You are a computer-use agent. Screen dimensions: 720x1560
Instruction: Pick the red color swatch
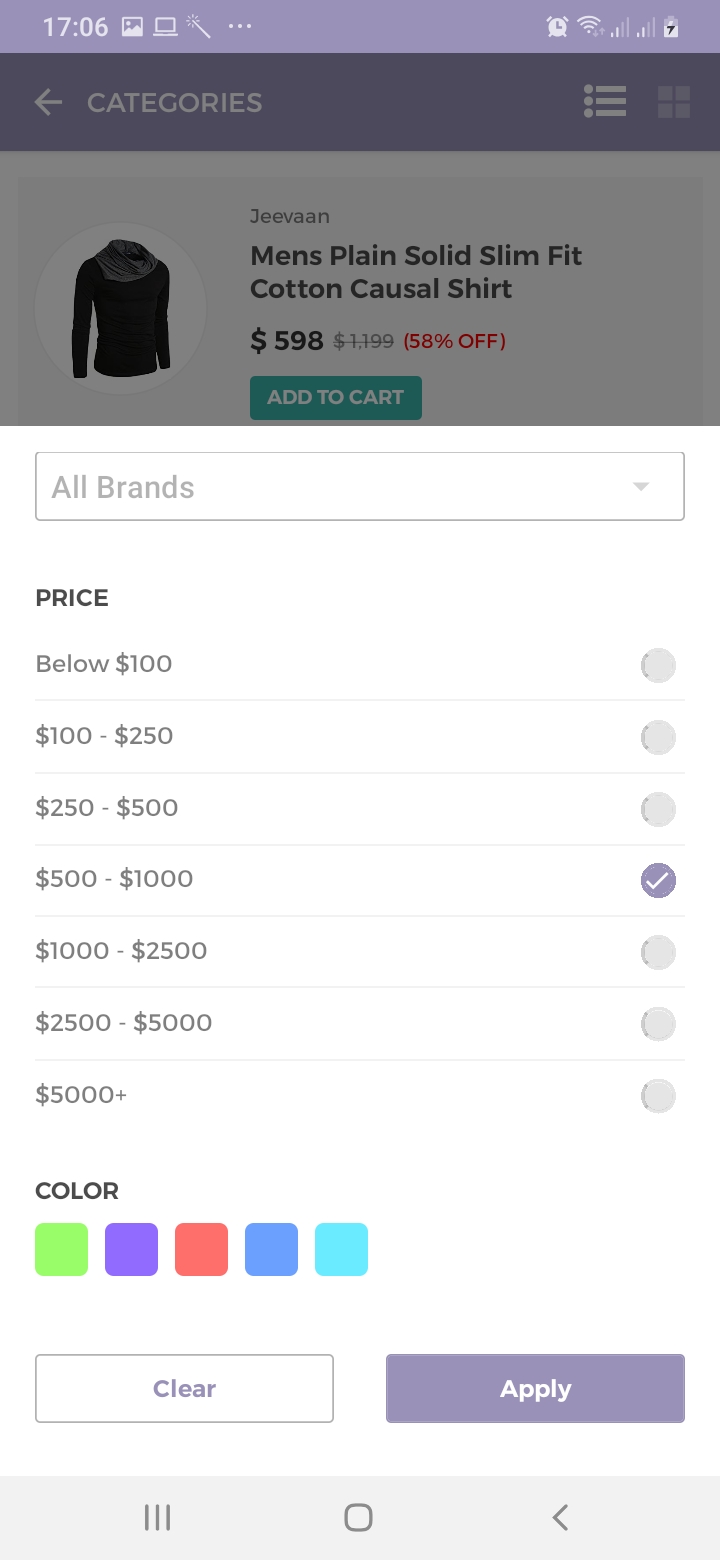(201, 1249)
